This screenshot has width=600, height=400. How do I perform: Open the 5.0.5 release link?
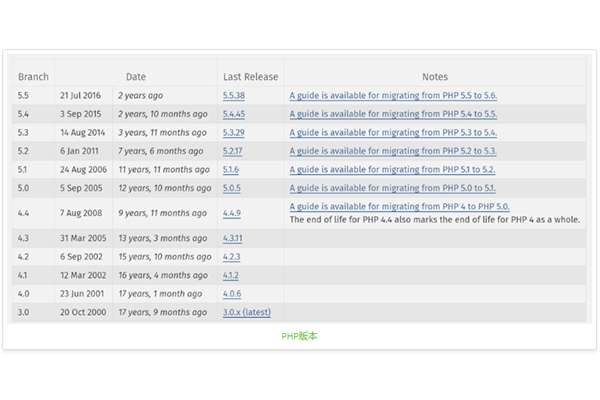pyautogui.click(x=232, y=188)
